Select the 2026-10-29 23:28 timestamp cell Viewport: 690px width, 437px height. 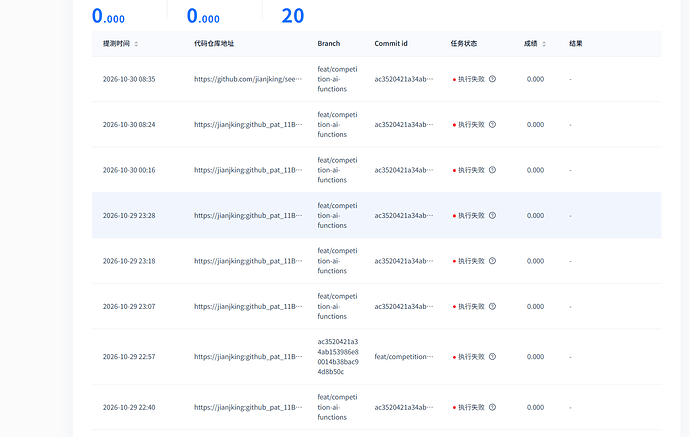point(129,216)
